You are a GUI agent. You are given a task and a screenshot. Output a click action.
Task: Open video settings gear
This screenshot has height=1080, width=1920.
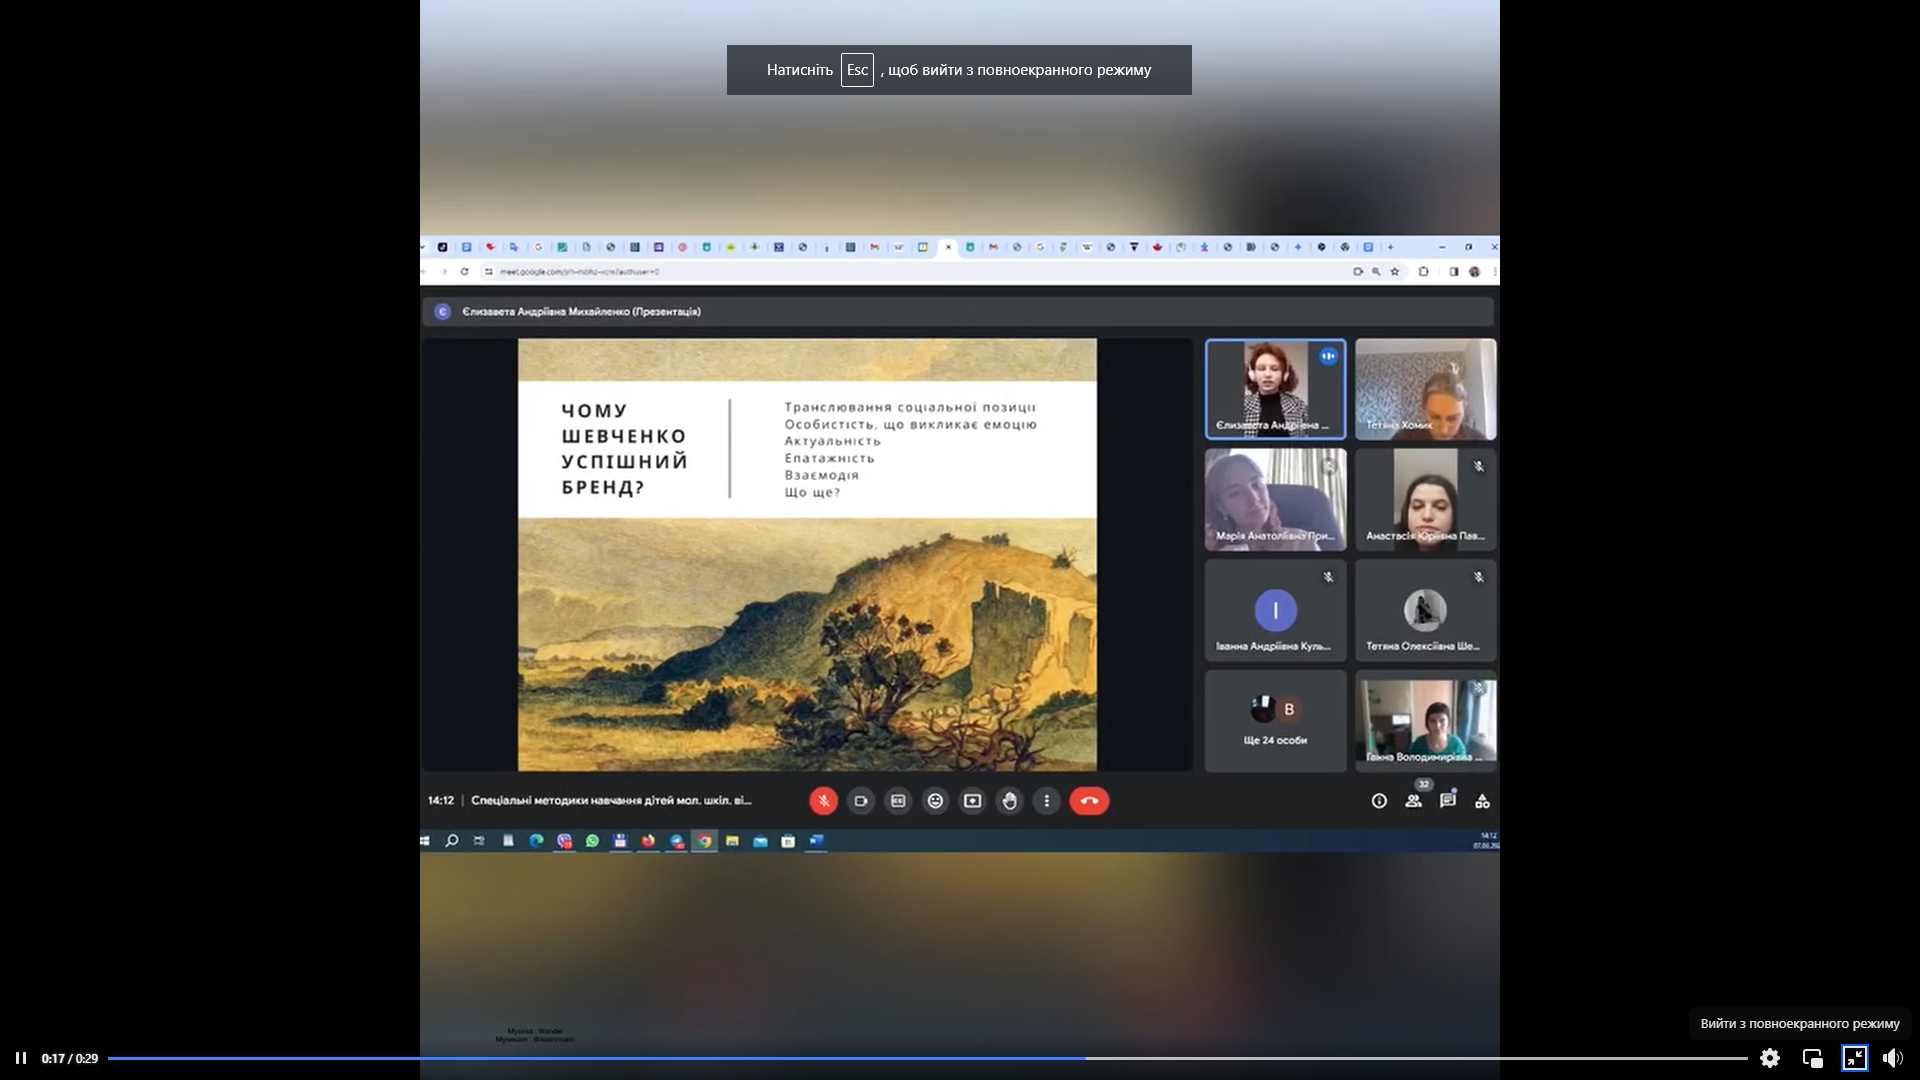(x=1769, y=1058)
